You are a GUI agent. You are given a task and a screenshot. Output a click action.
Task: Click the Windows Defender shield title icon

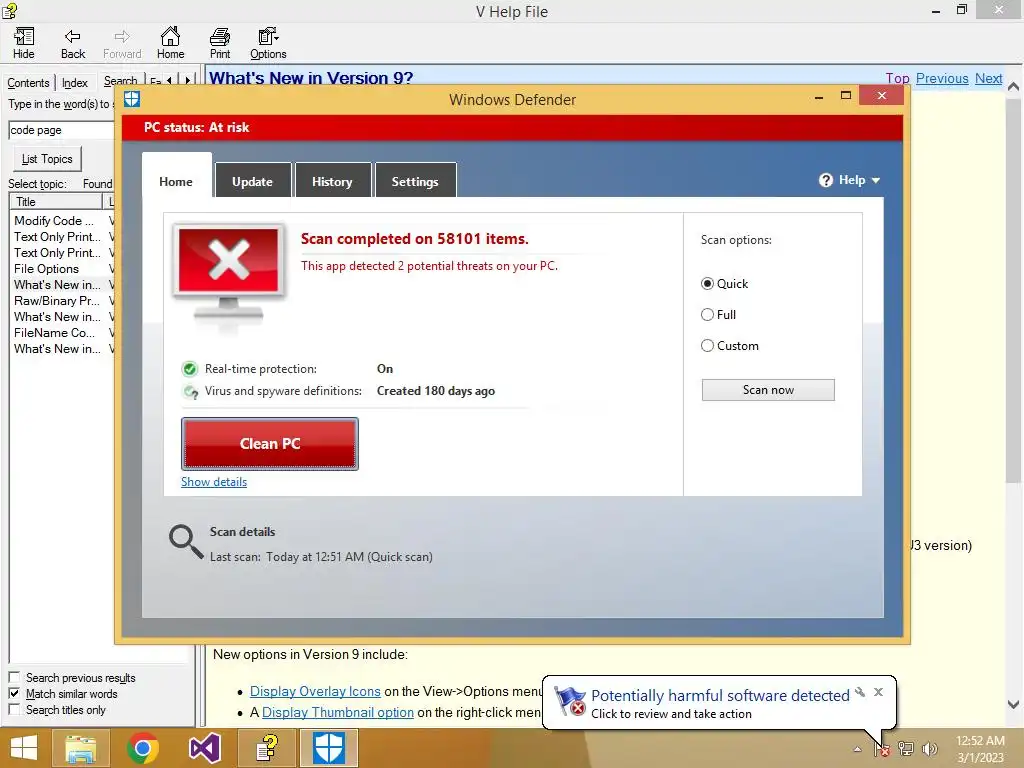tap(132, 99)
